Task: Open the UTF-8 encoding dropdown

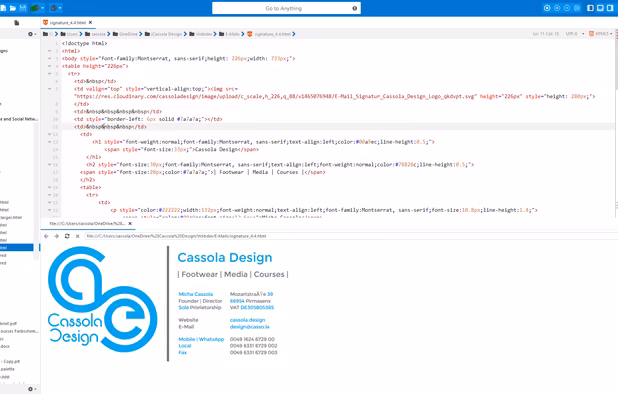Action: (x=575, y=34)
